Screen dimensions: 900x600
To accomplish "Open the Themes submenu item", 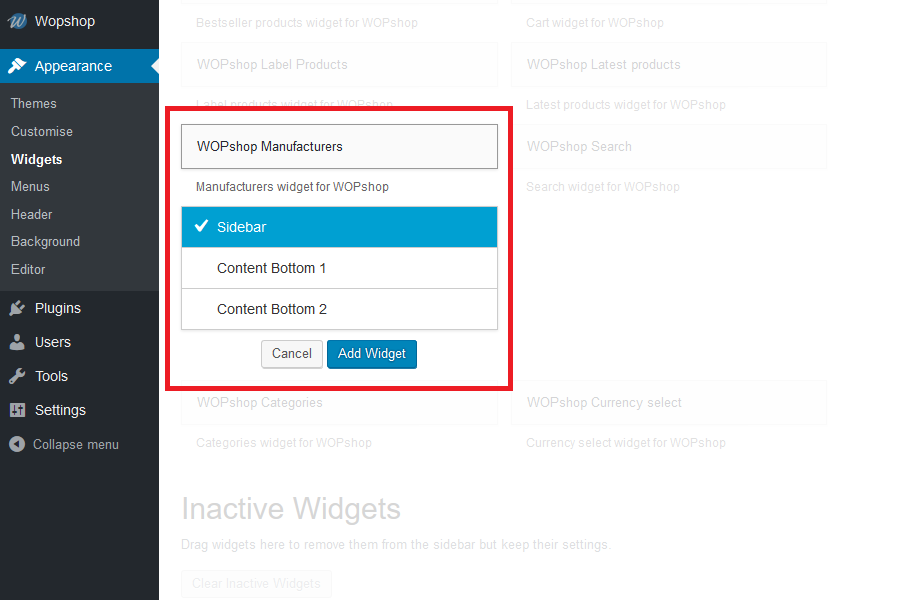I will (34, 103).
